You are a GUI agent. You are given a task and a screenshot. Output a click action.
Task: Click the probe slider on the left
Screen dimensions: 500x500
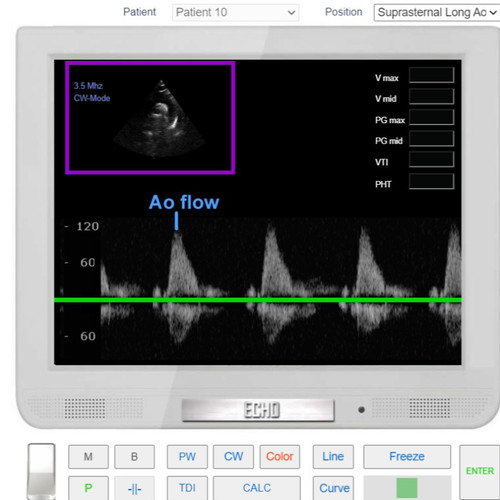(x=41, y=471)
